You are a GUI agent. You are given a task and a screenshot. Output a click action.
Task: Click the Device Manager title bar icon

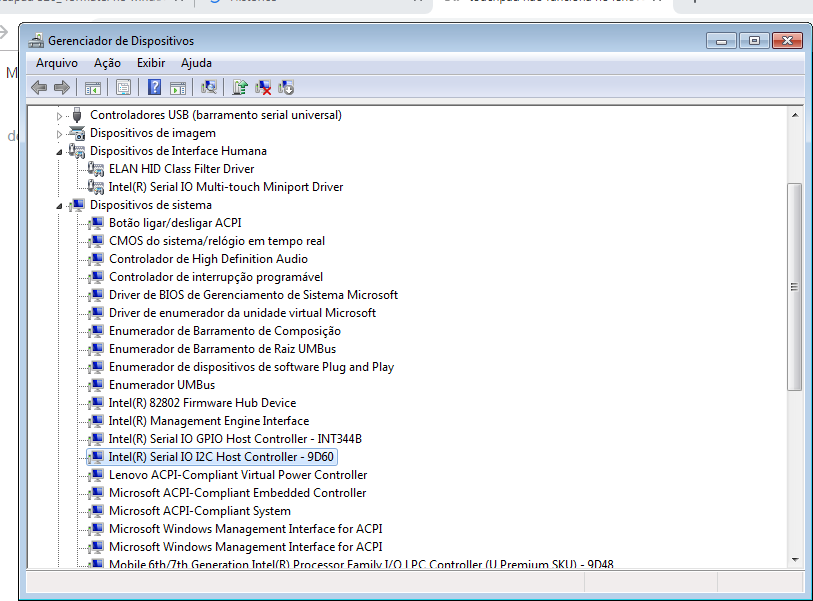[x=36, y=40]
